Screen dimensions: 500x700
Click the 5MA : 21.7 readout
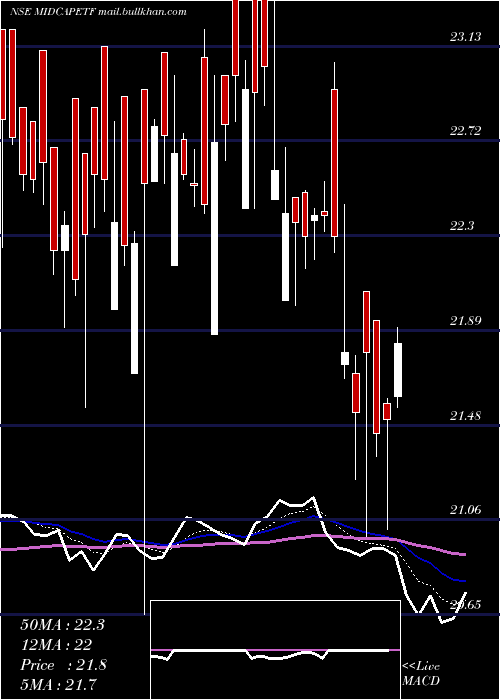59,685
